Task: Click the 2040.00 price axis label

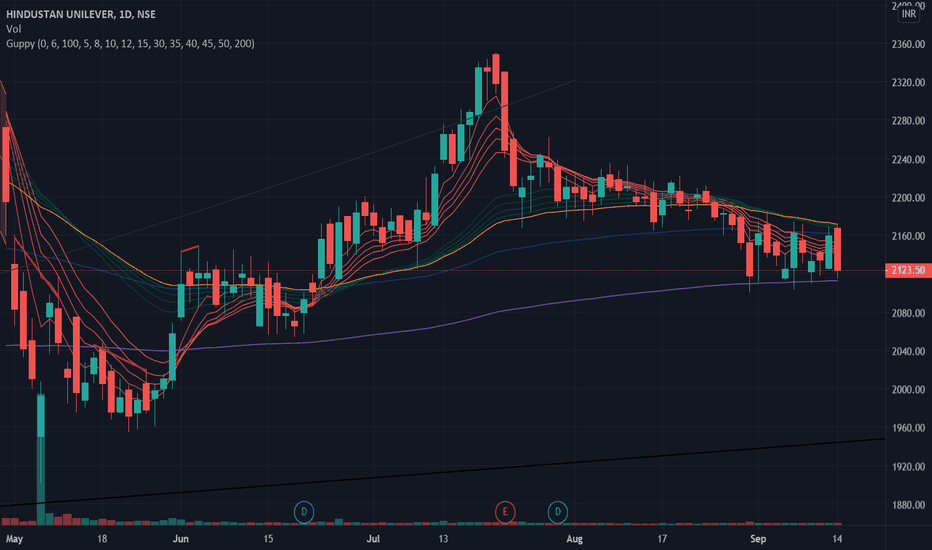Action: coord(908,351)
